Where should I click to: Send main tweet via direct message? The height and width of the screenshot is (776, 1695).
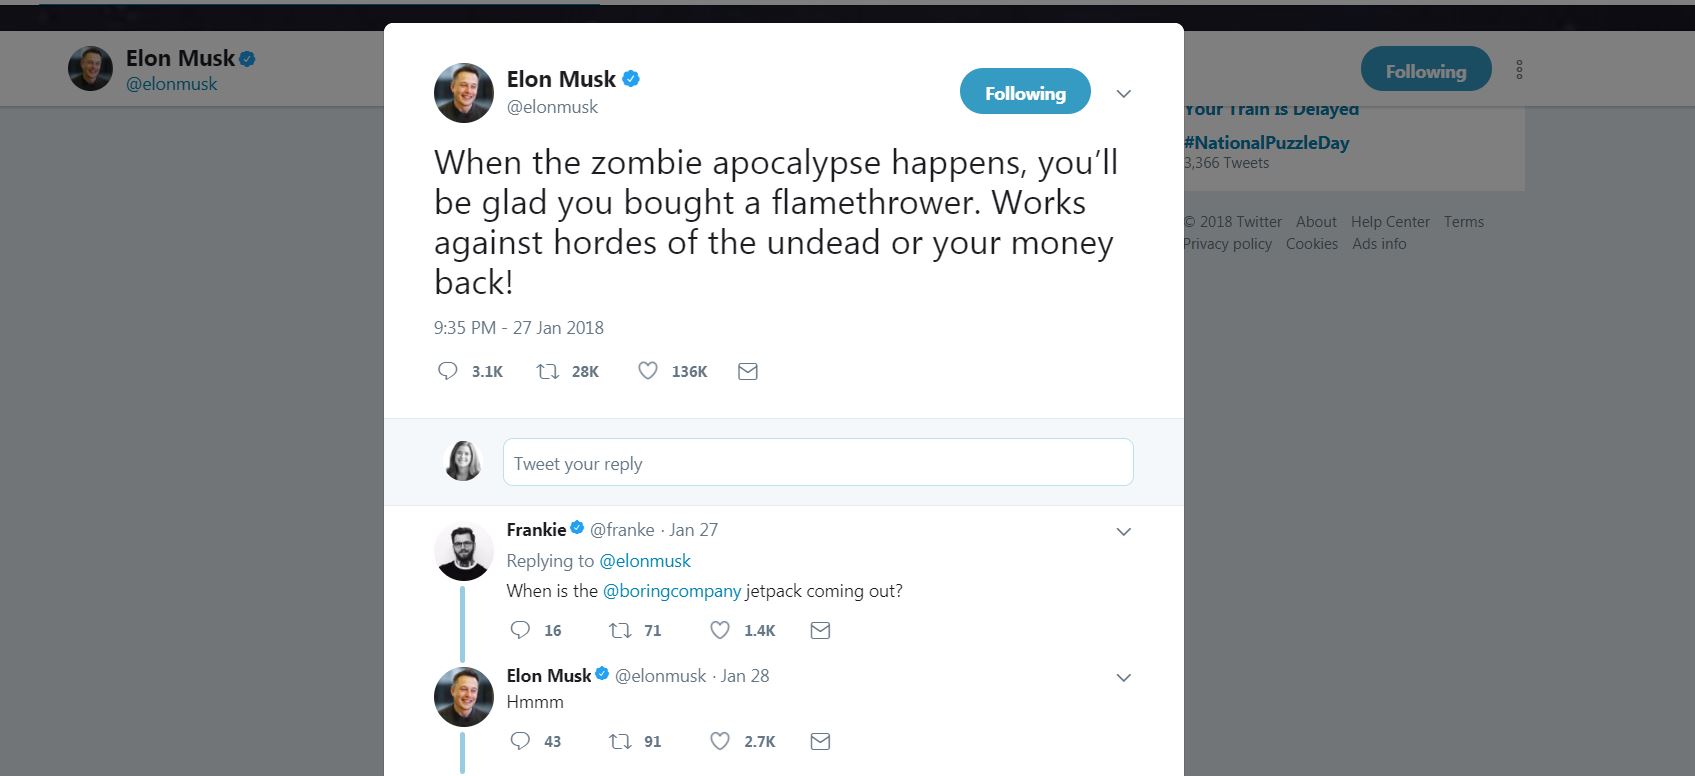coord(747,371)
